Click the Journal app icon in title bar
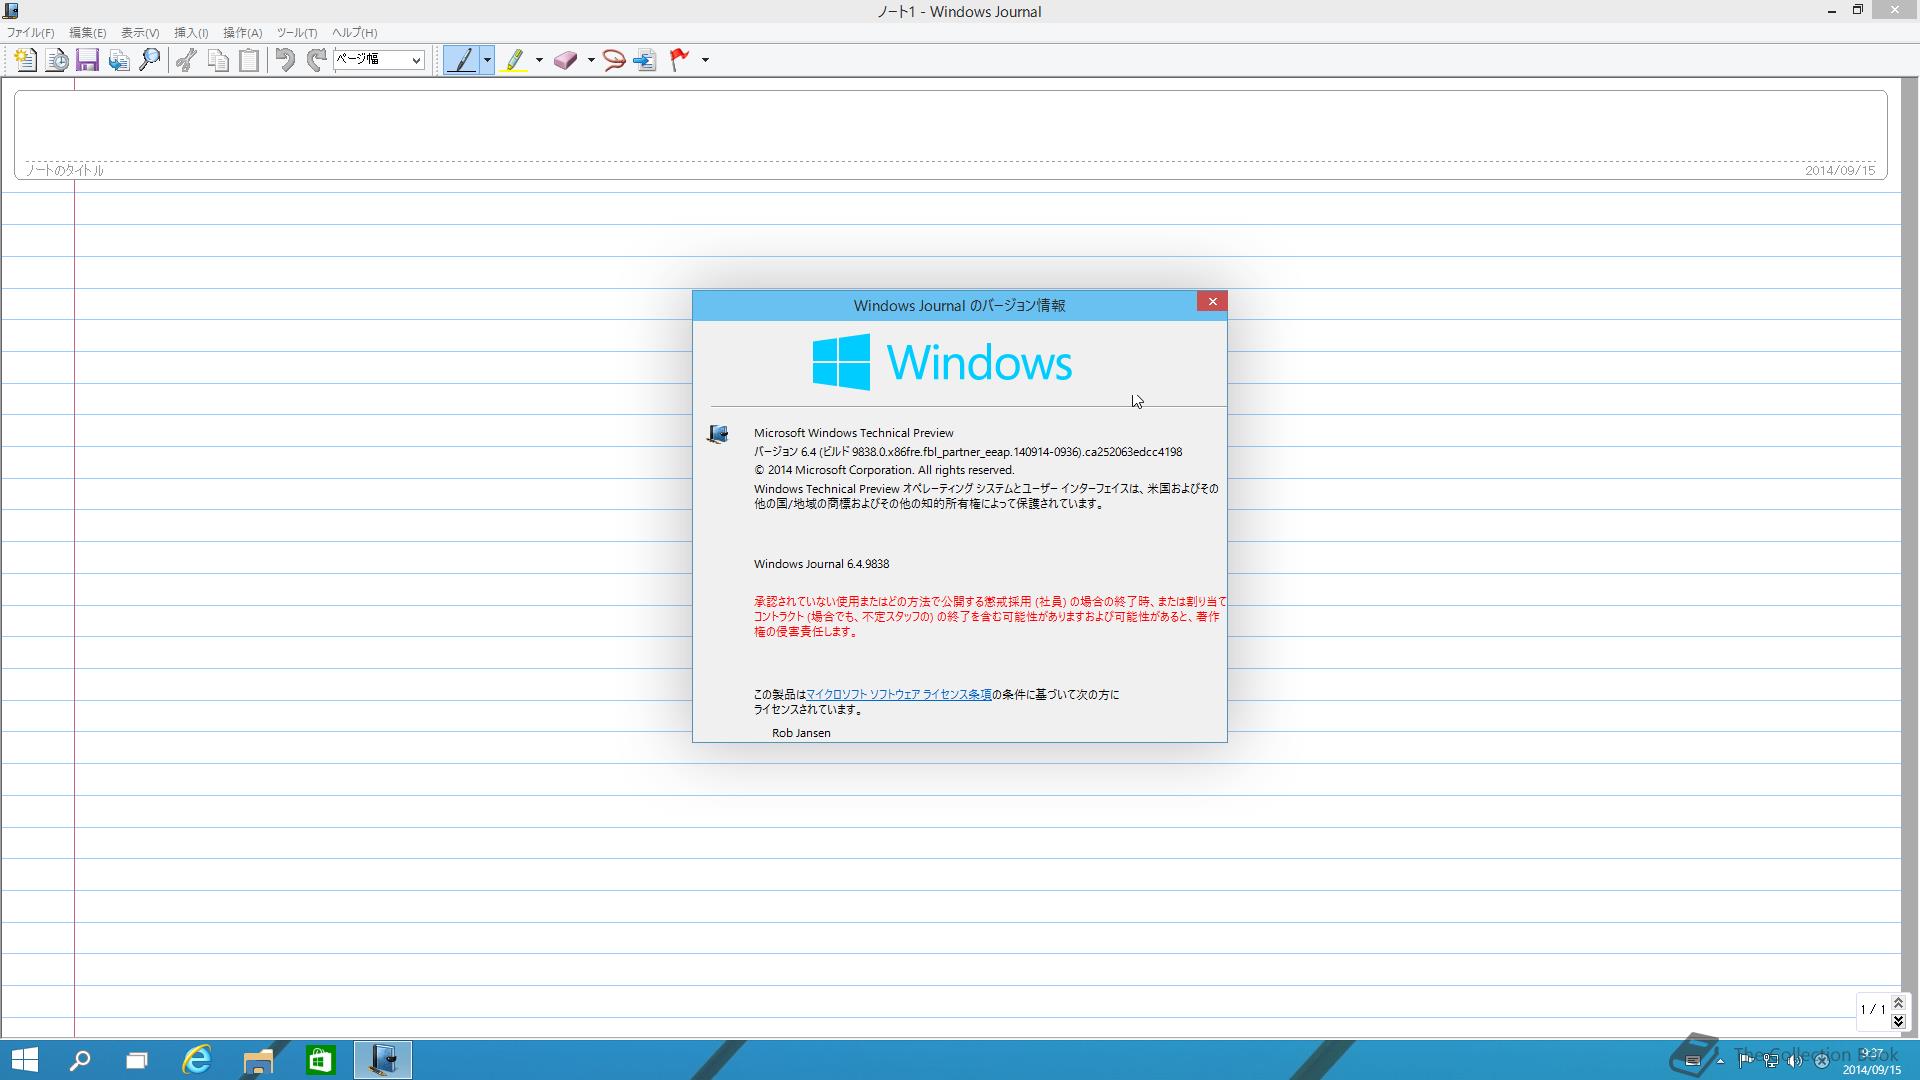This screenshot has width=1920, height=1080. [x=11, y=11]
